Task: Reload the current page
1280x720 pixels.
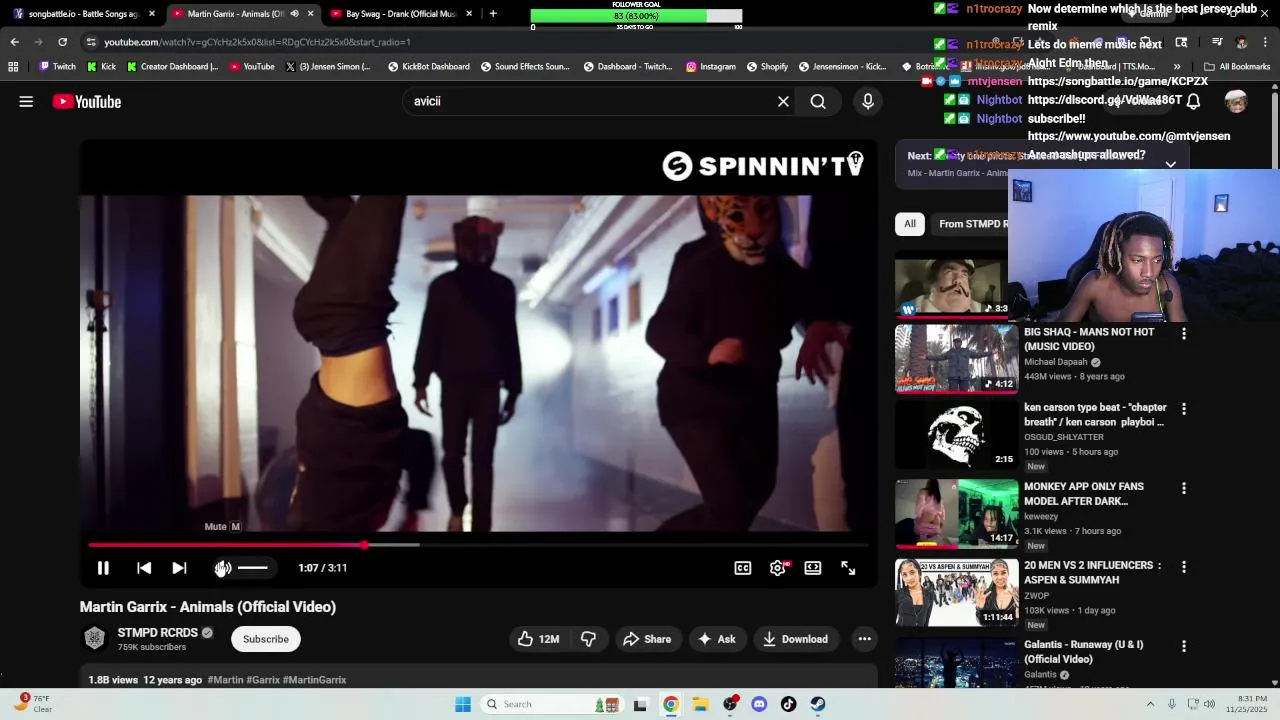Action: [62, 42]
